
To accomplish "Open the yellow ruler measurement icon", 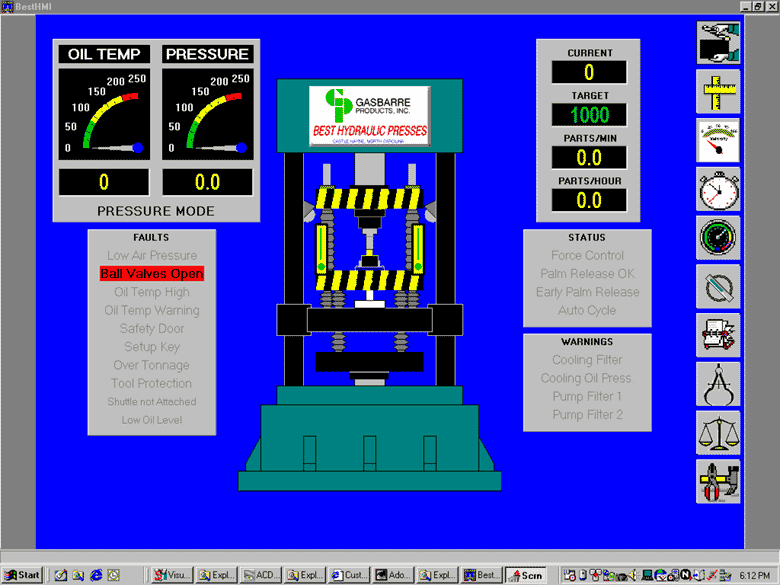I will [x=718, y=92].
